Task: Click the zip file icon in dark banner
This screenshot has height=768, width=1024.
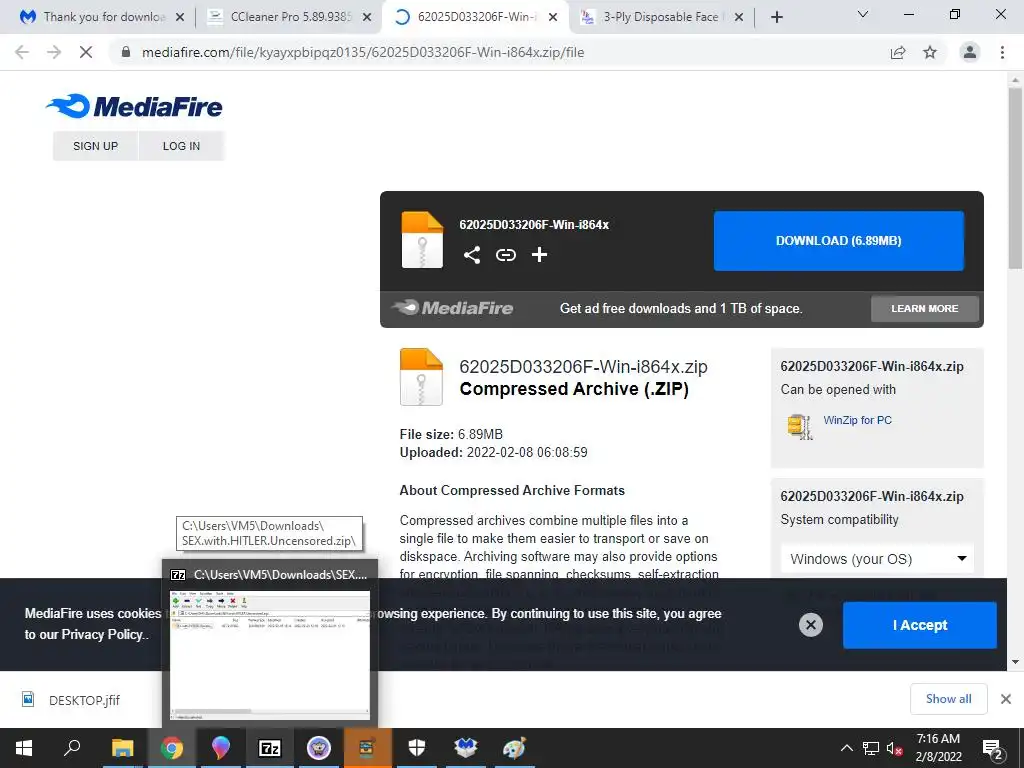Action: [x=422, y=240]
